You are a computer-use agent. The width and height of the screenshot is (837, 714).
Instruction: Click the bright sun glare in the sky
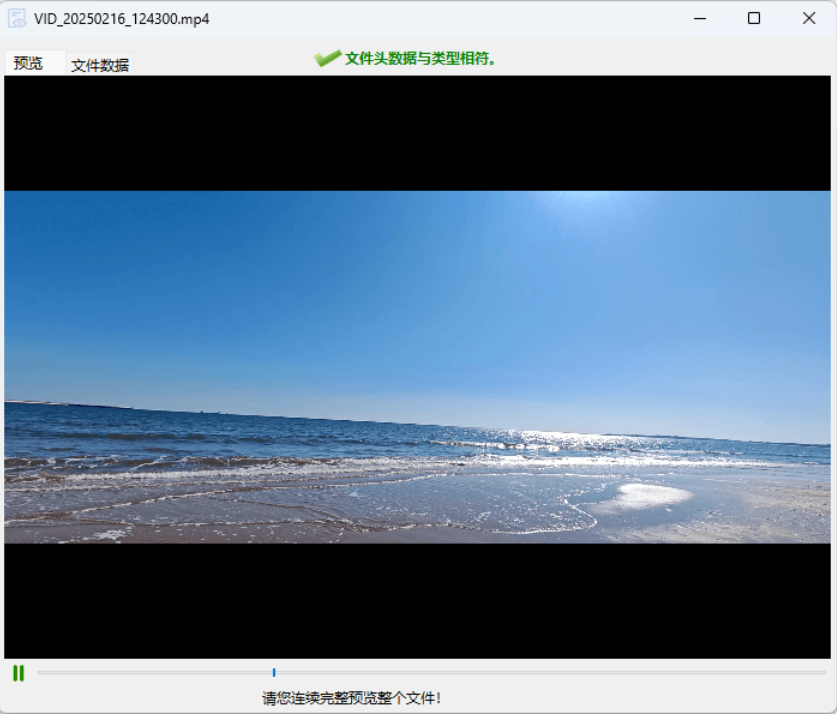click(x=579, y=203)
